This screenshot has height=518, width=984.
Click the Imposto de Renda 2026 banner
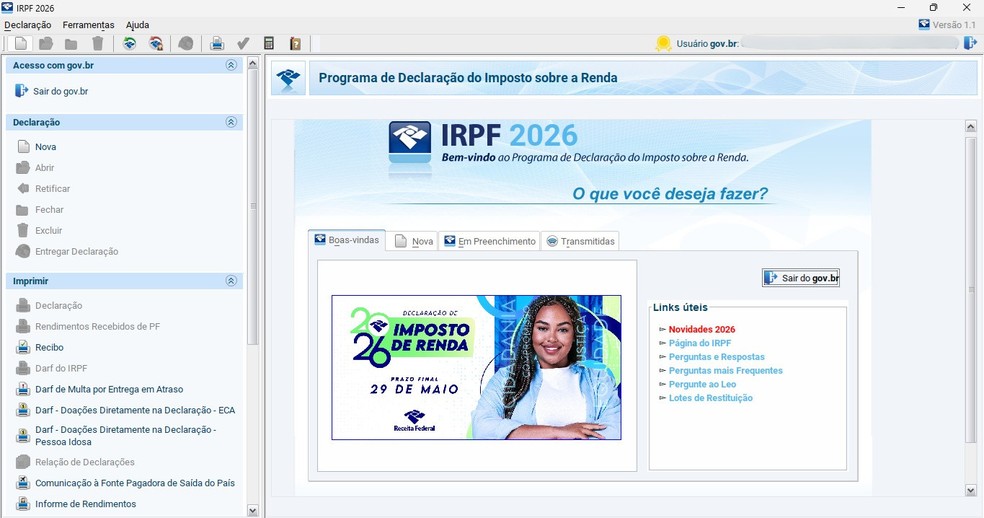pos(476,367)
